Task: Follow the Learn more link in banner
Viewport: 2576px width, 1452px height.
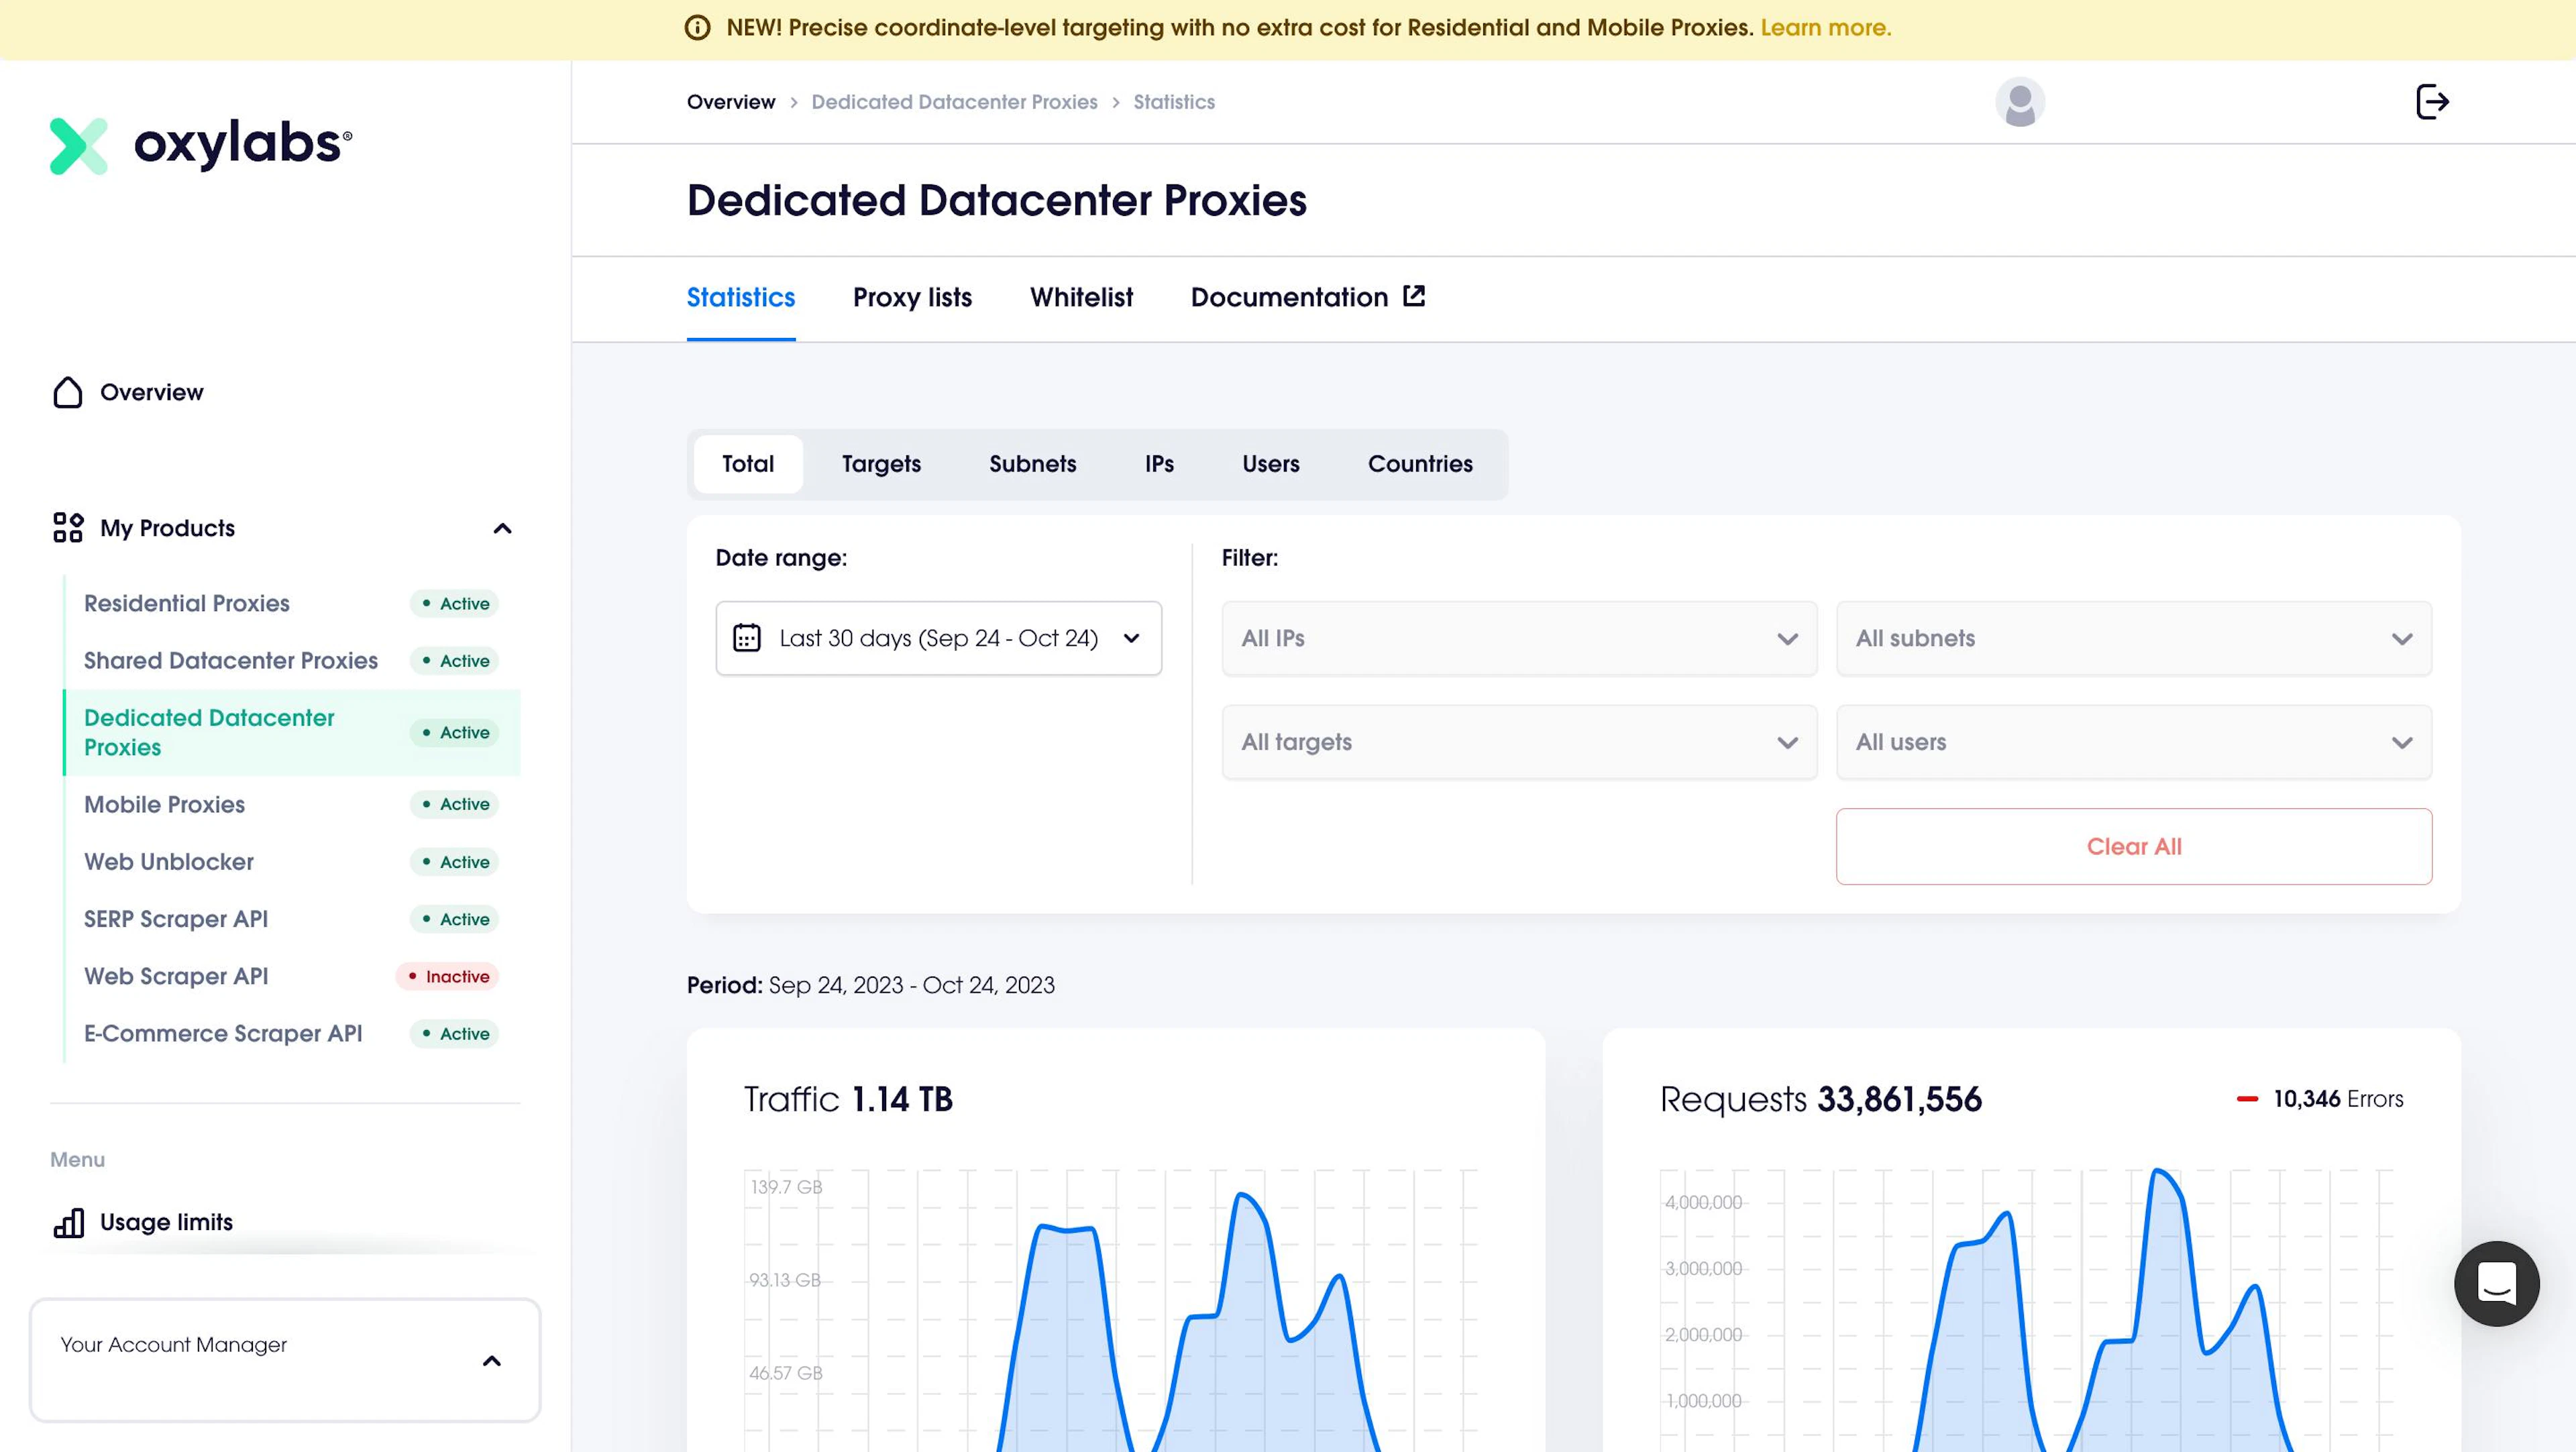Action: (1826, 28)
